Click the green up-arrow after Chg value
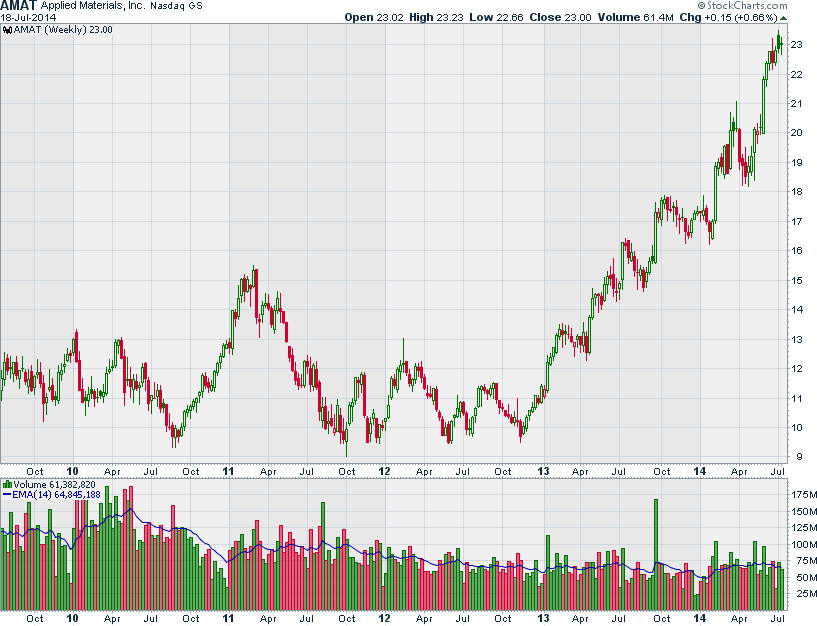817x626 pixels. [x=783, y=18]
